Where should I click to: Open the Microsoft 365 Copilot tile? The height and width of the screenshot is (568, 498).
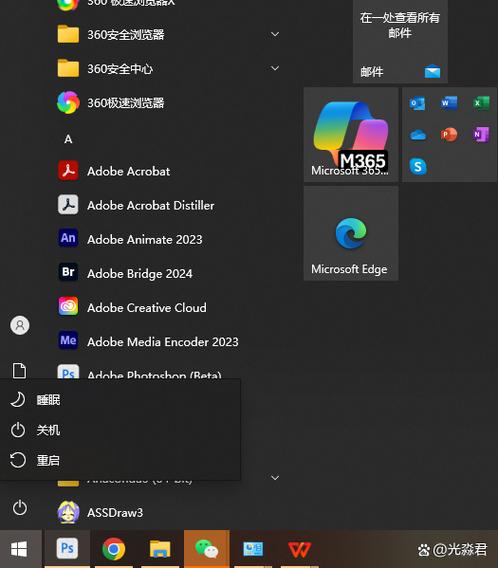click(351, 134)
